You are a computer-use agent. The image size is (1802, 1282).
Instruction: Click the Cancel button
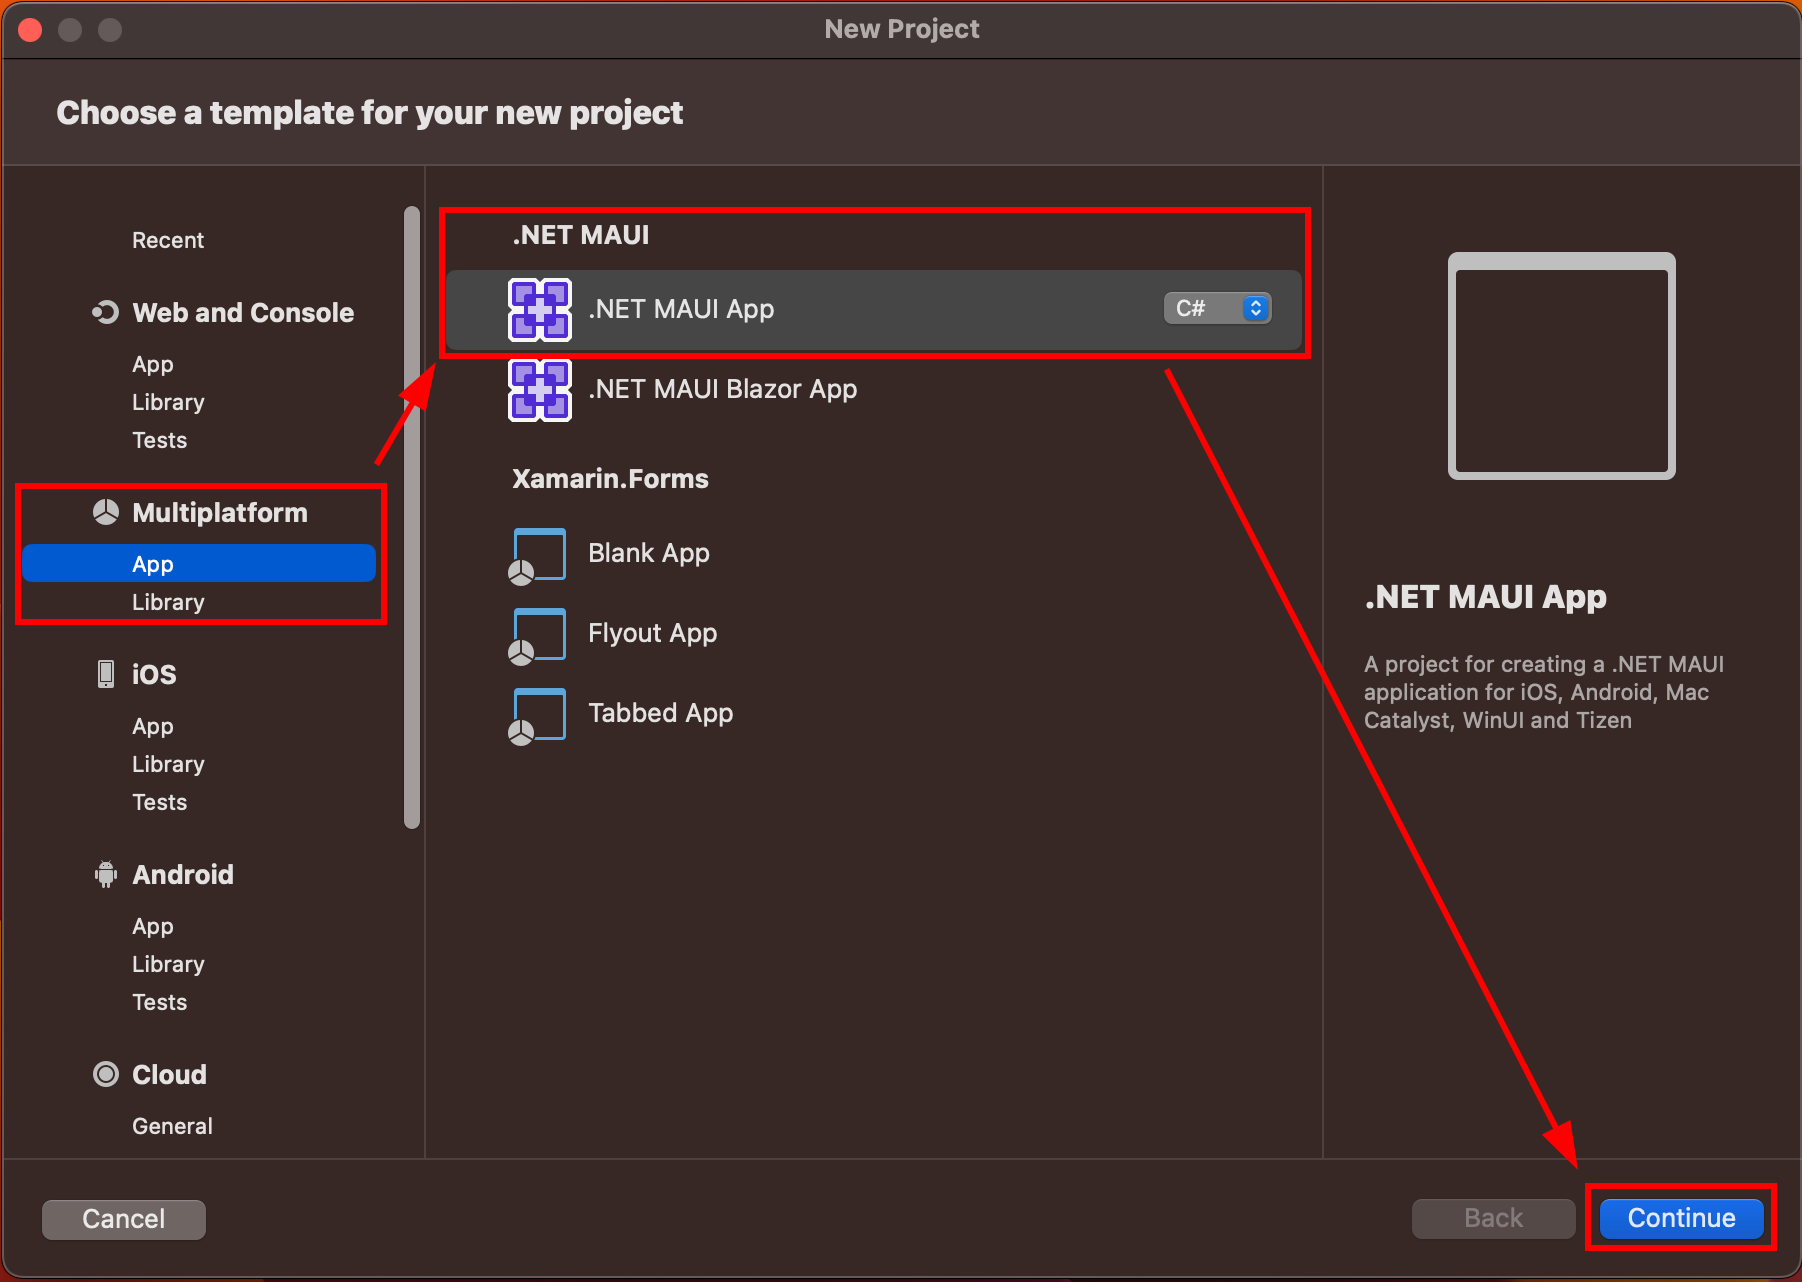(124, 1219)
